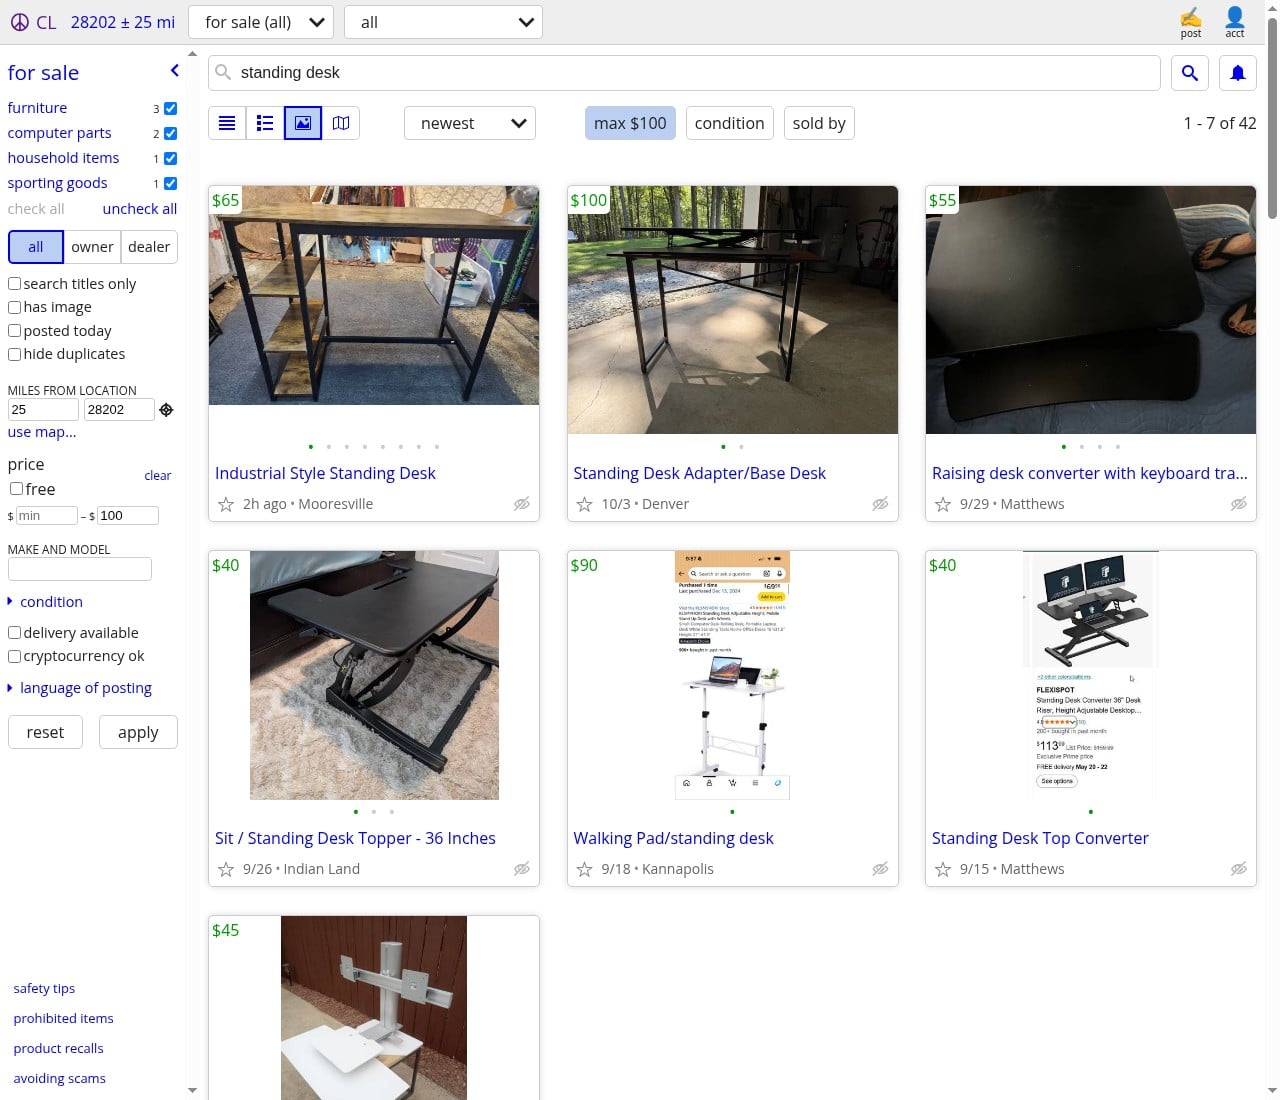Select the owner seller tab
The height and width of the screenshot is (1100, 1280).
click(x=92, y=247)
